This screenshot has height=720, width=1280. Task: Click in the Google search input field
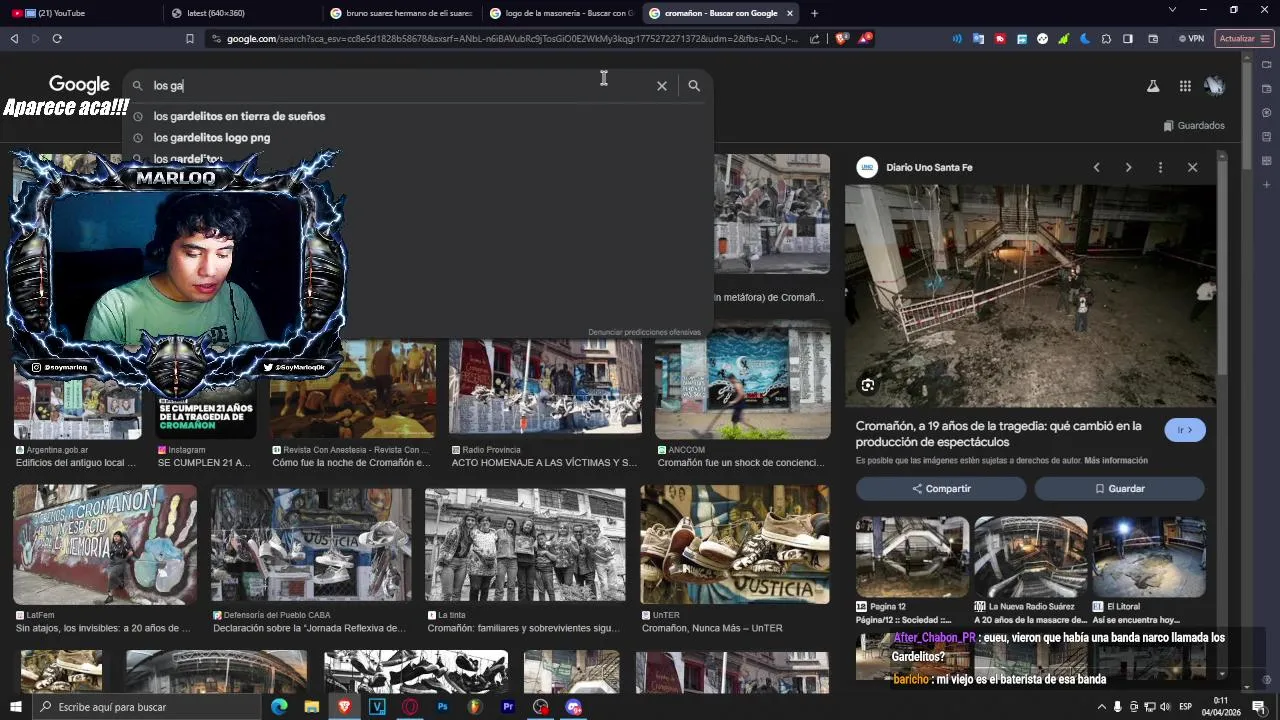400,86
